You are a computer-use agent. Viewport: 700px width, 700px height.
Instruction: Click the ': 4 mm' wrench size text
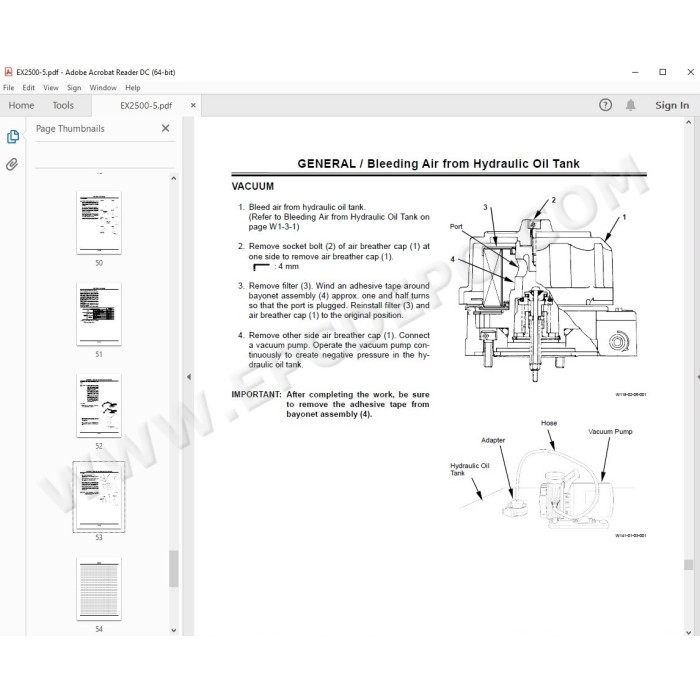[x=287, y=267]
